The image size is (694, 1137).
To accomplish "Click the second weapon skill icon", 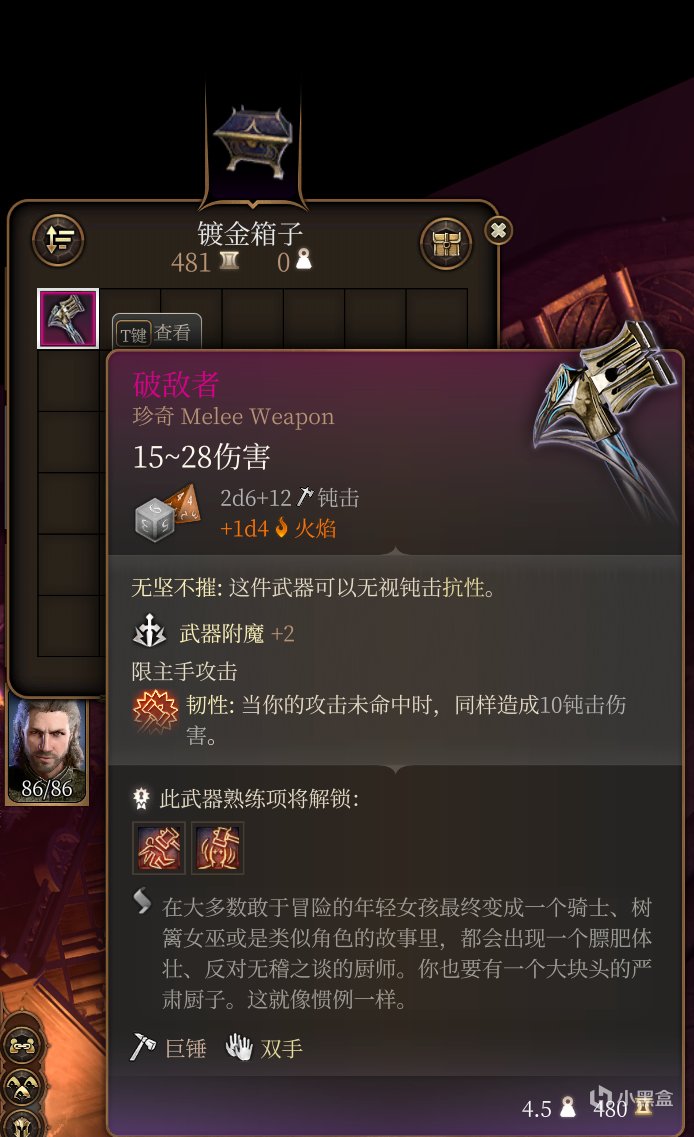I will click(218, 848).
